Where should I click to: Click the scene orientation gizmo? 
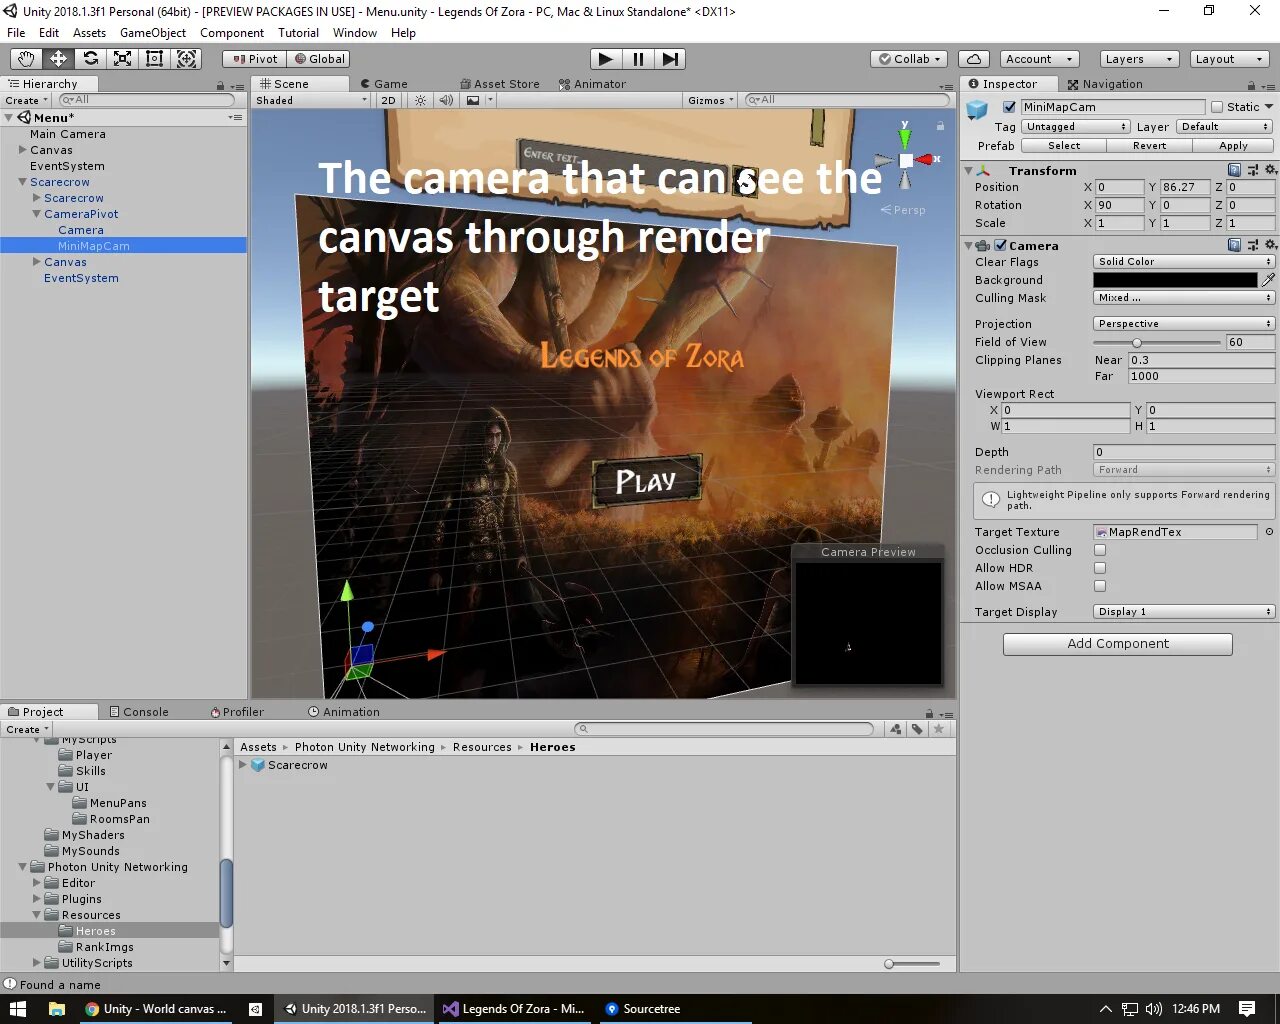906,159
